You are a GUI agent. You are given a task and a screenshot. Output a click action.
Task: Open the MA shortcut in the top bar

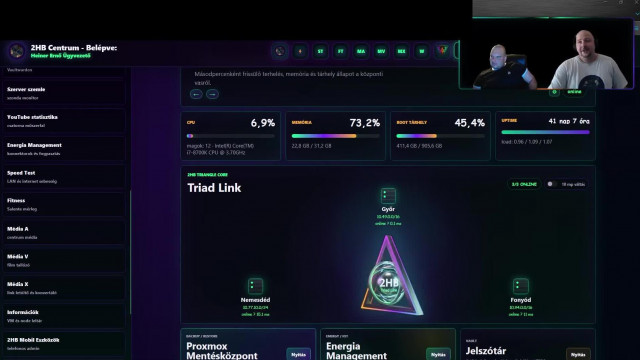[x=361, y=51]
